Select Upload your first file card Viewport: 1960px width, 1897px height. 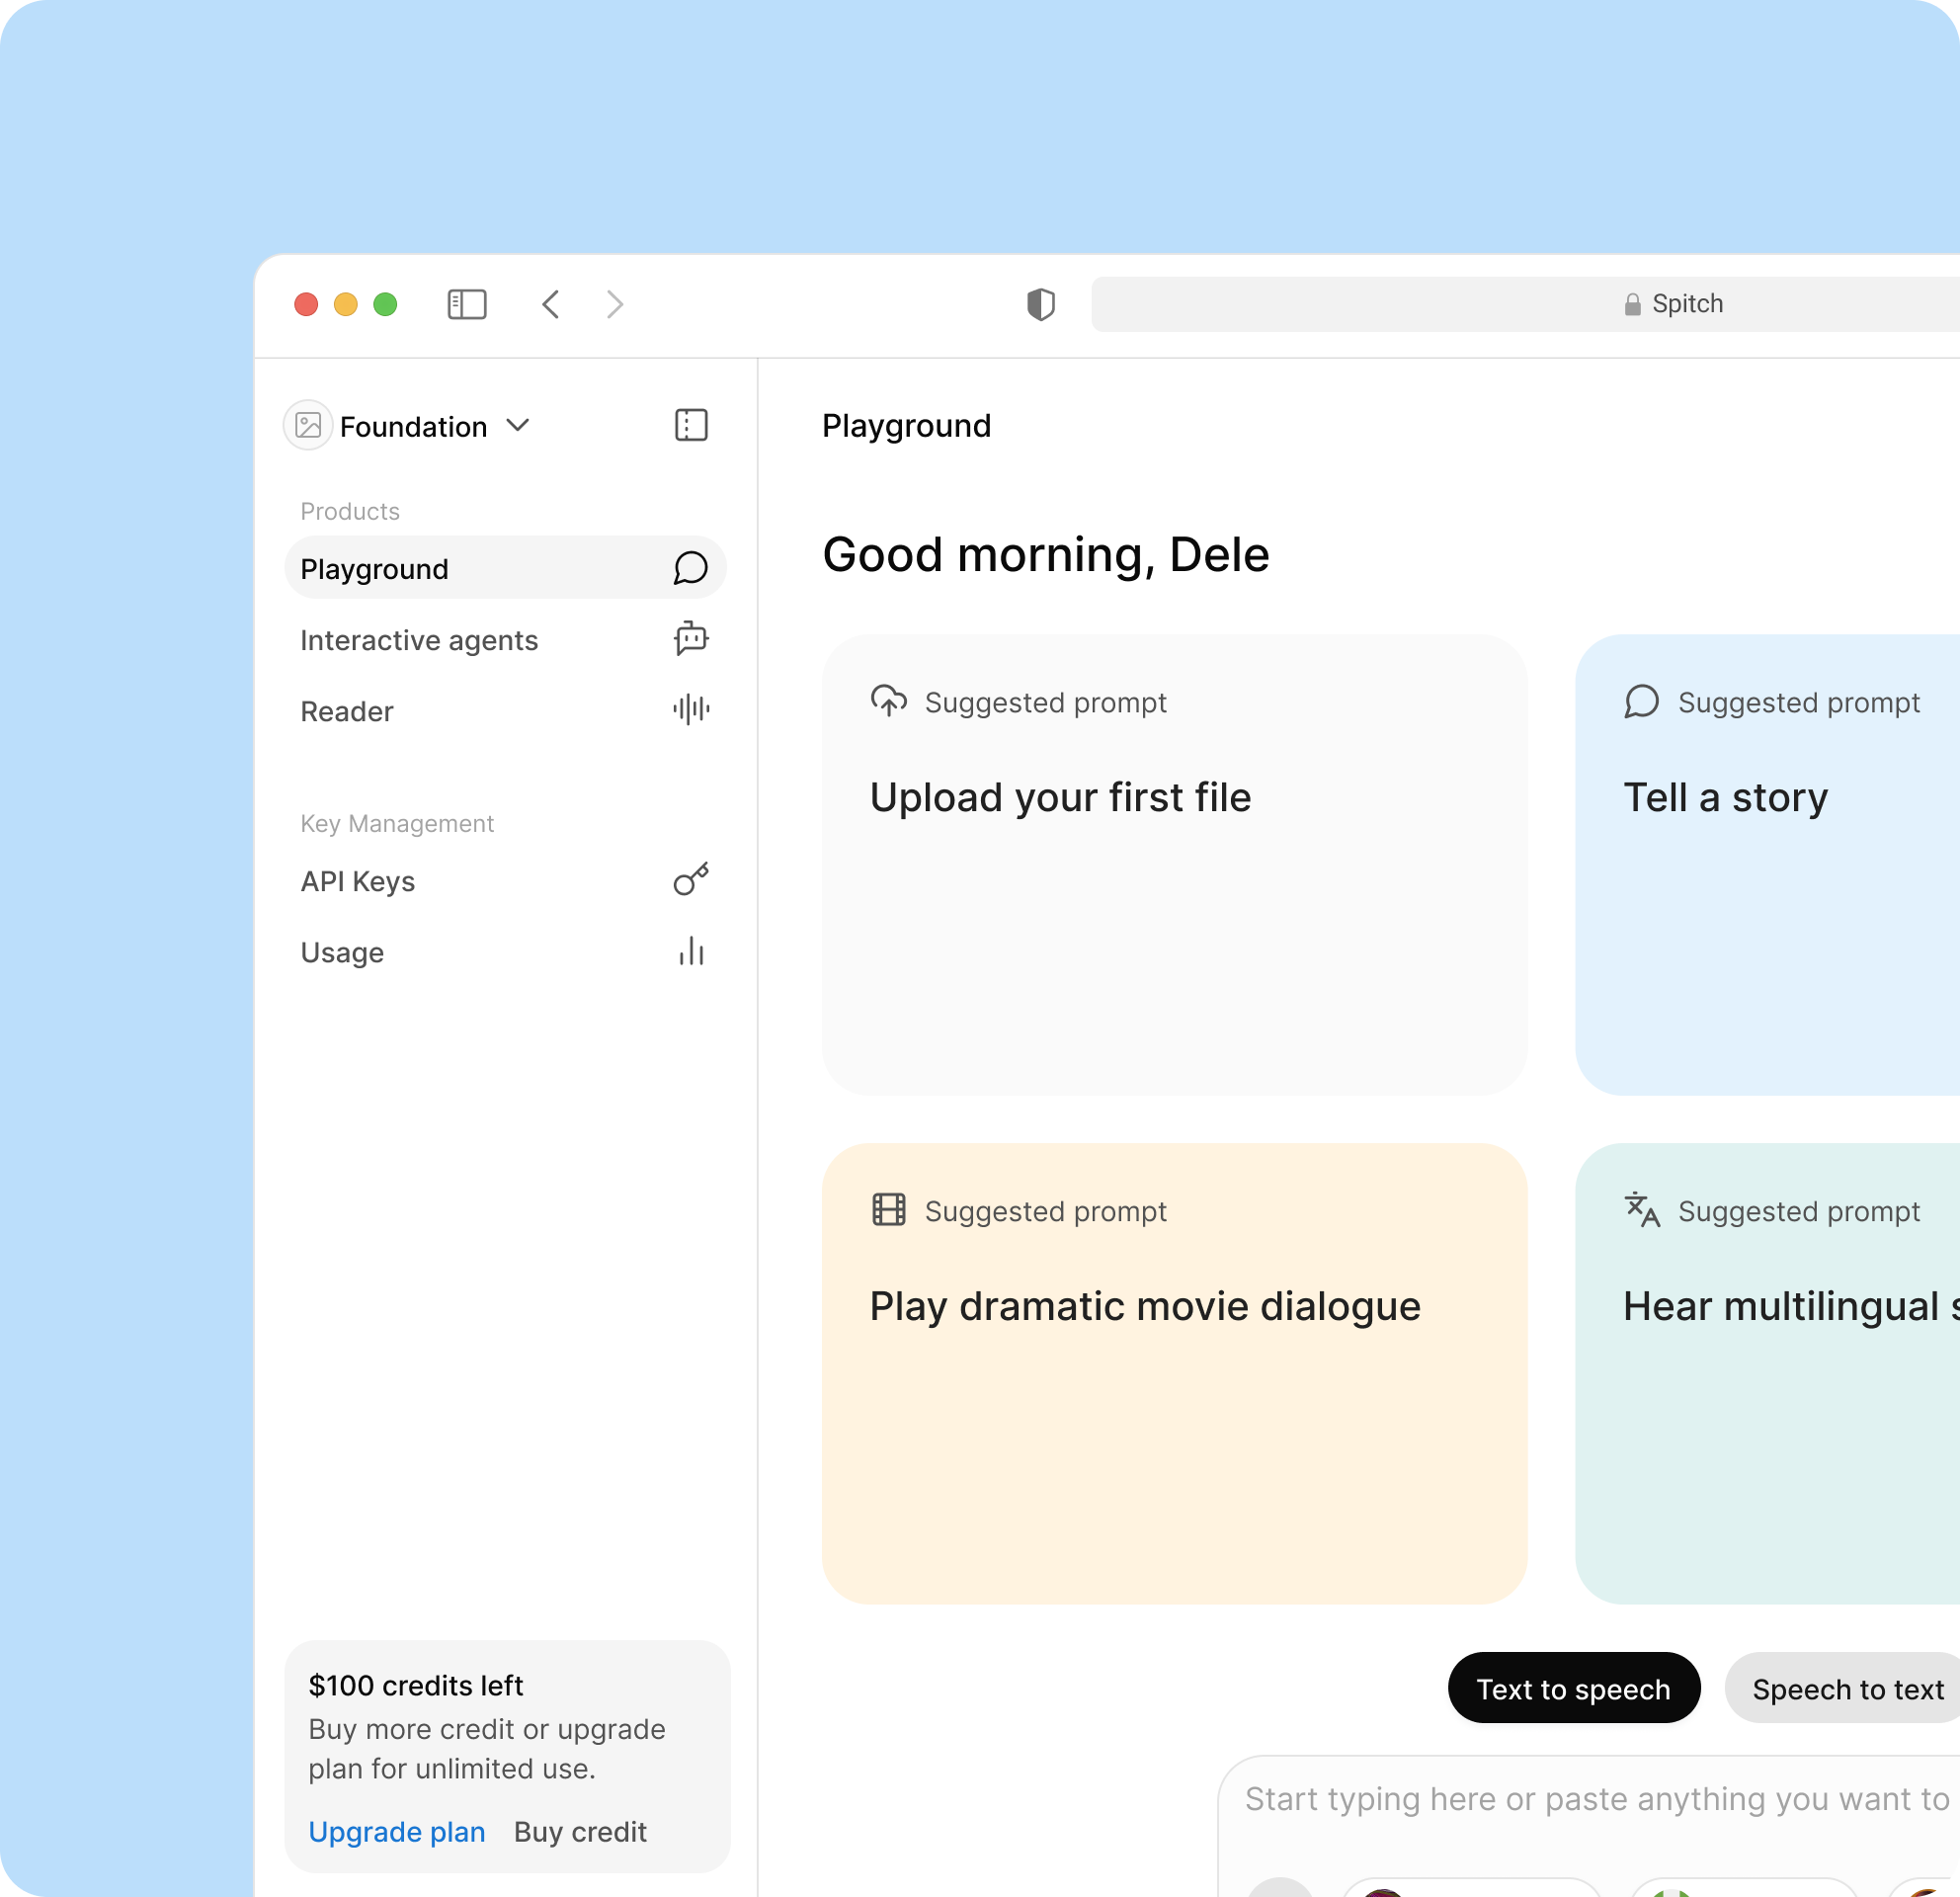tap(1174, 864)
